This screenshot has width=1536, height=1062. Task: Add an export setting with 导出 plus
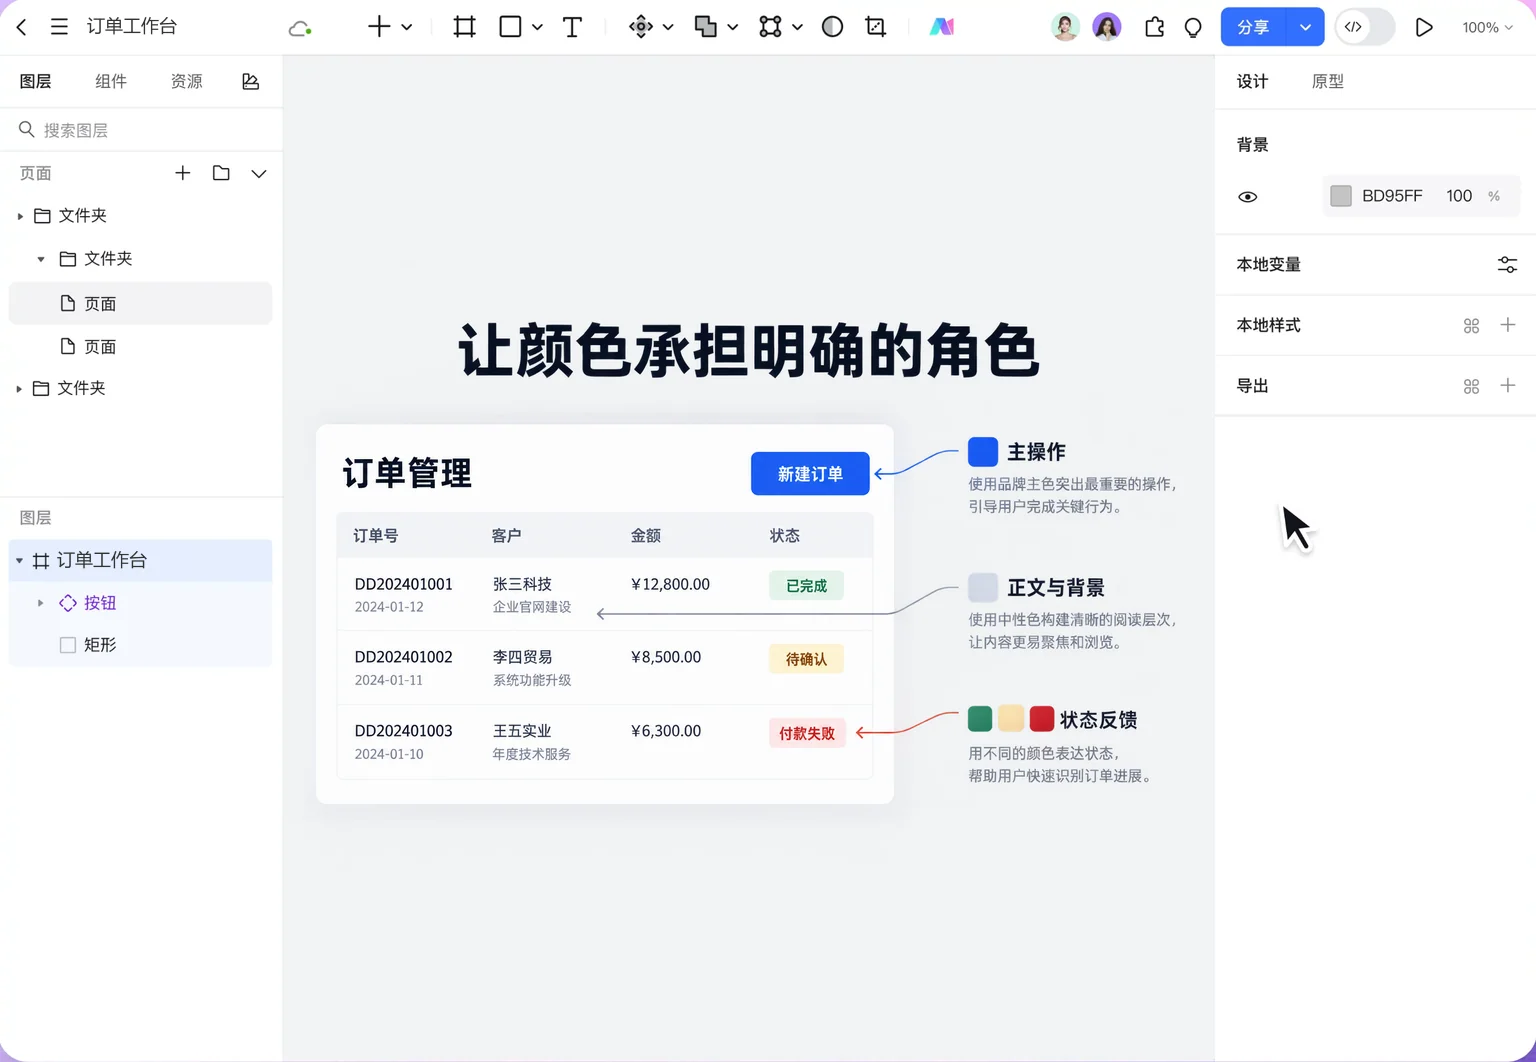(x=1508, y=386)
